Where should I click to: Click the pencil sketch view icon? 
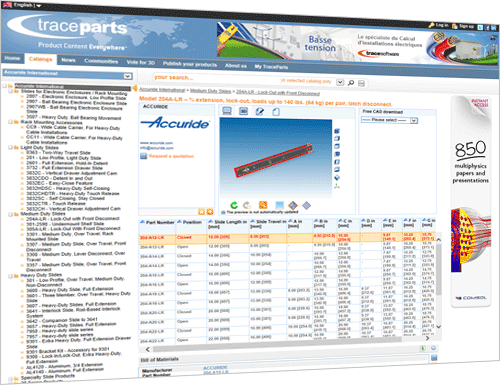pos(260,111)
